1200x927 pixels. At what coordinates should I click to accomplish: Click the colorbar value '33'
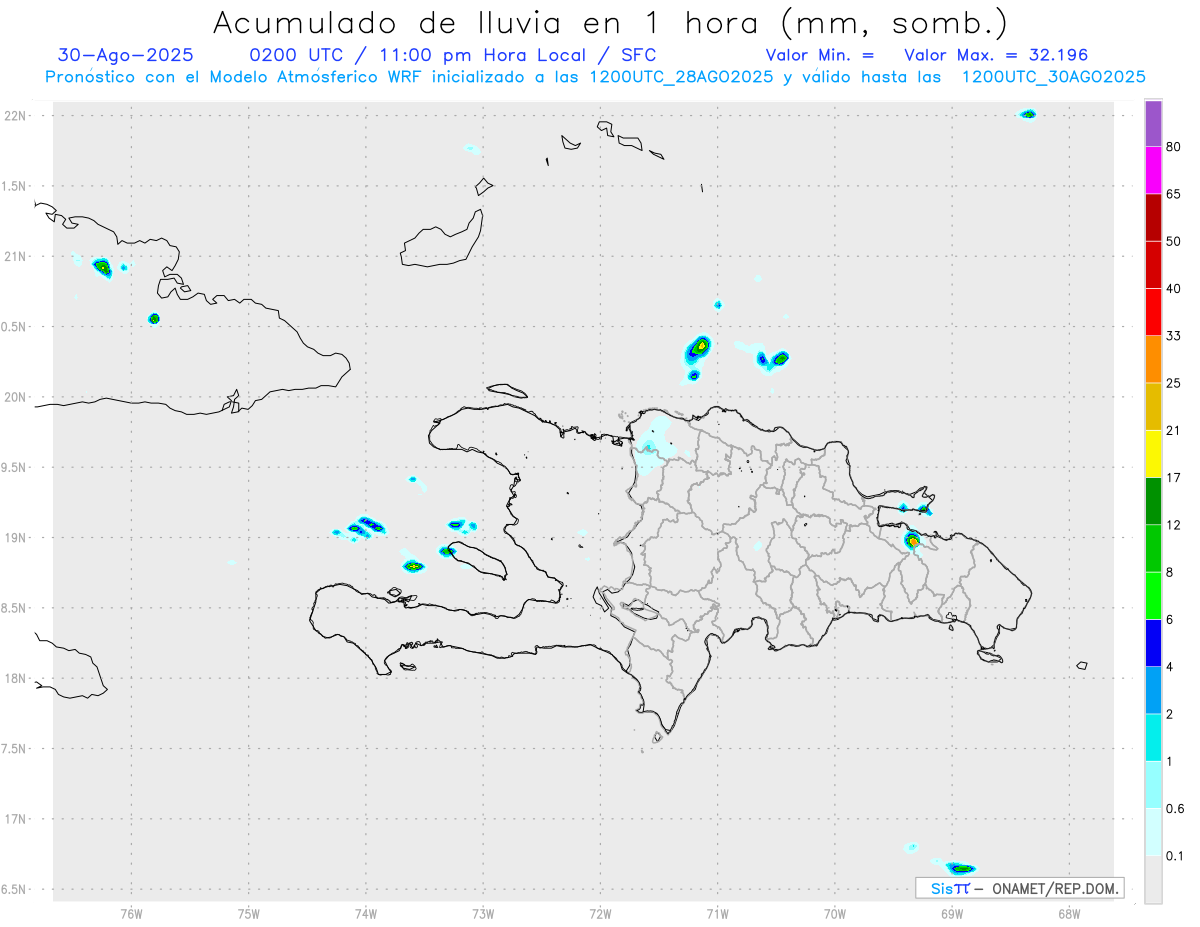pyautogui.click(x=1174, y=336)
